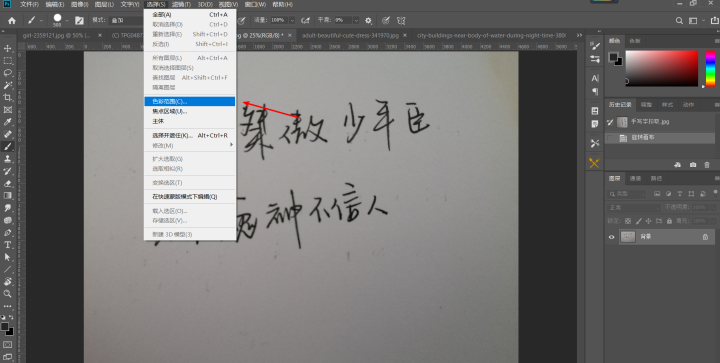
Task: Toggle airbrush build-up button in options bar
Action: coord(305,20)
